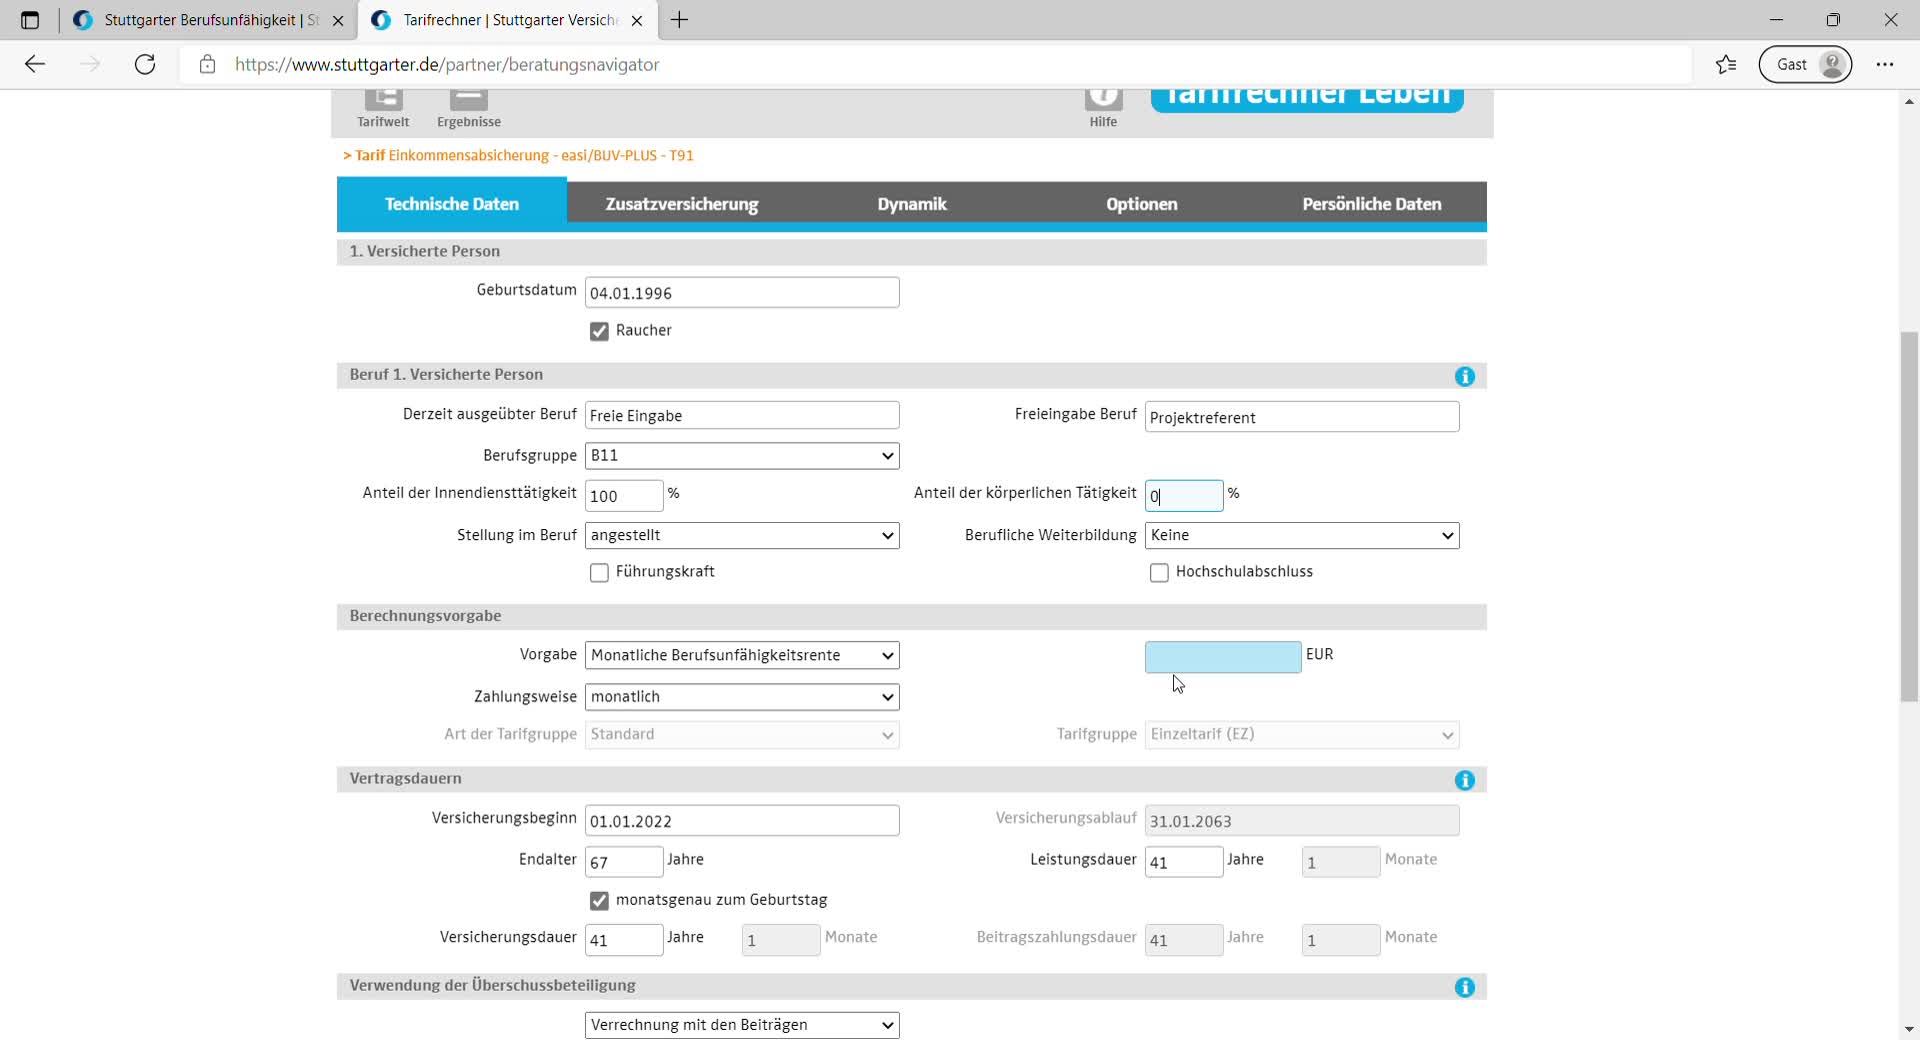Screen dimensions: 1920x1040
Task: Show info for Verwendung der Überschussbeteiligung
Action: pyautogui.click(x=1464, y=987)
